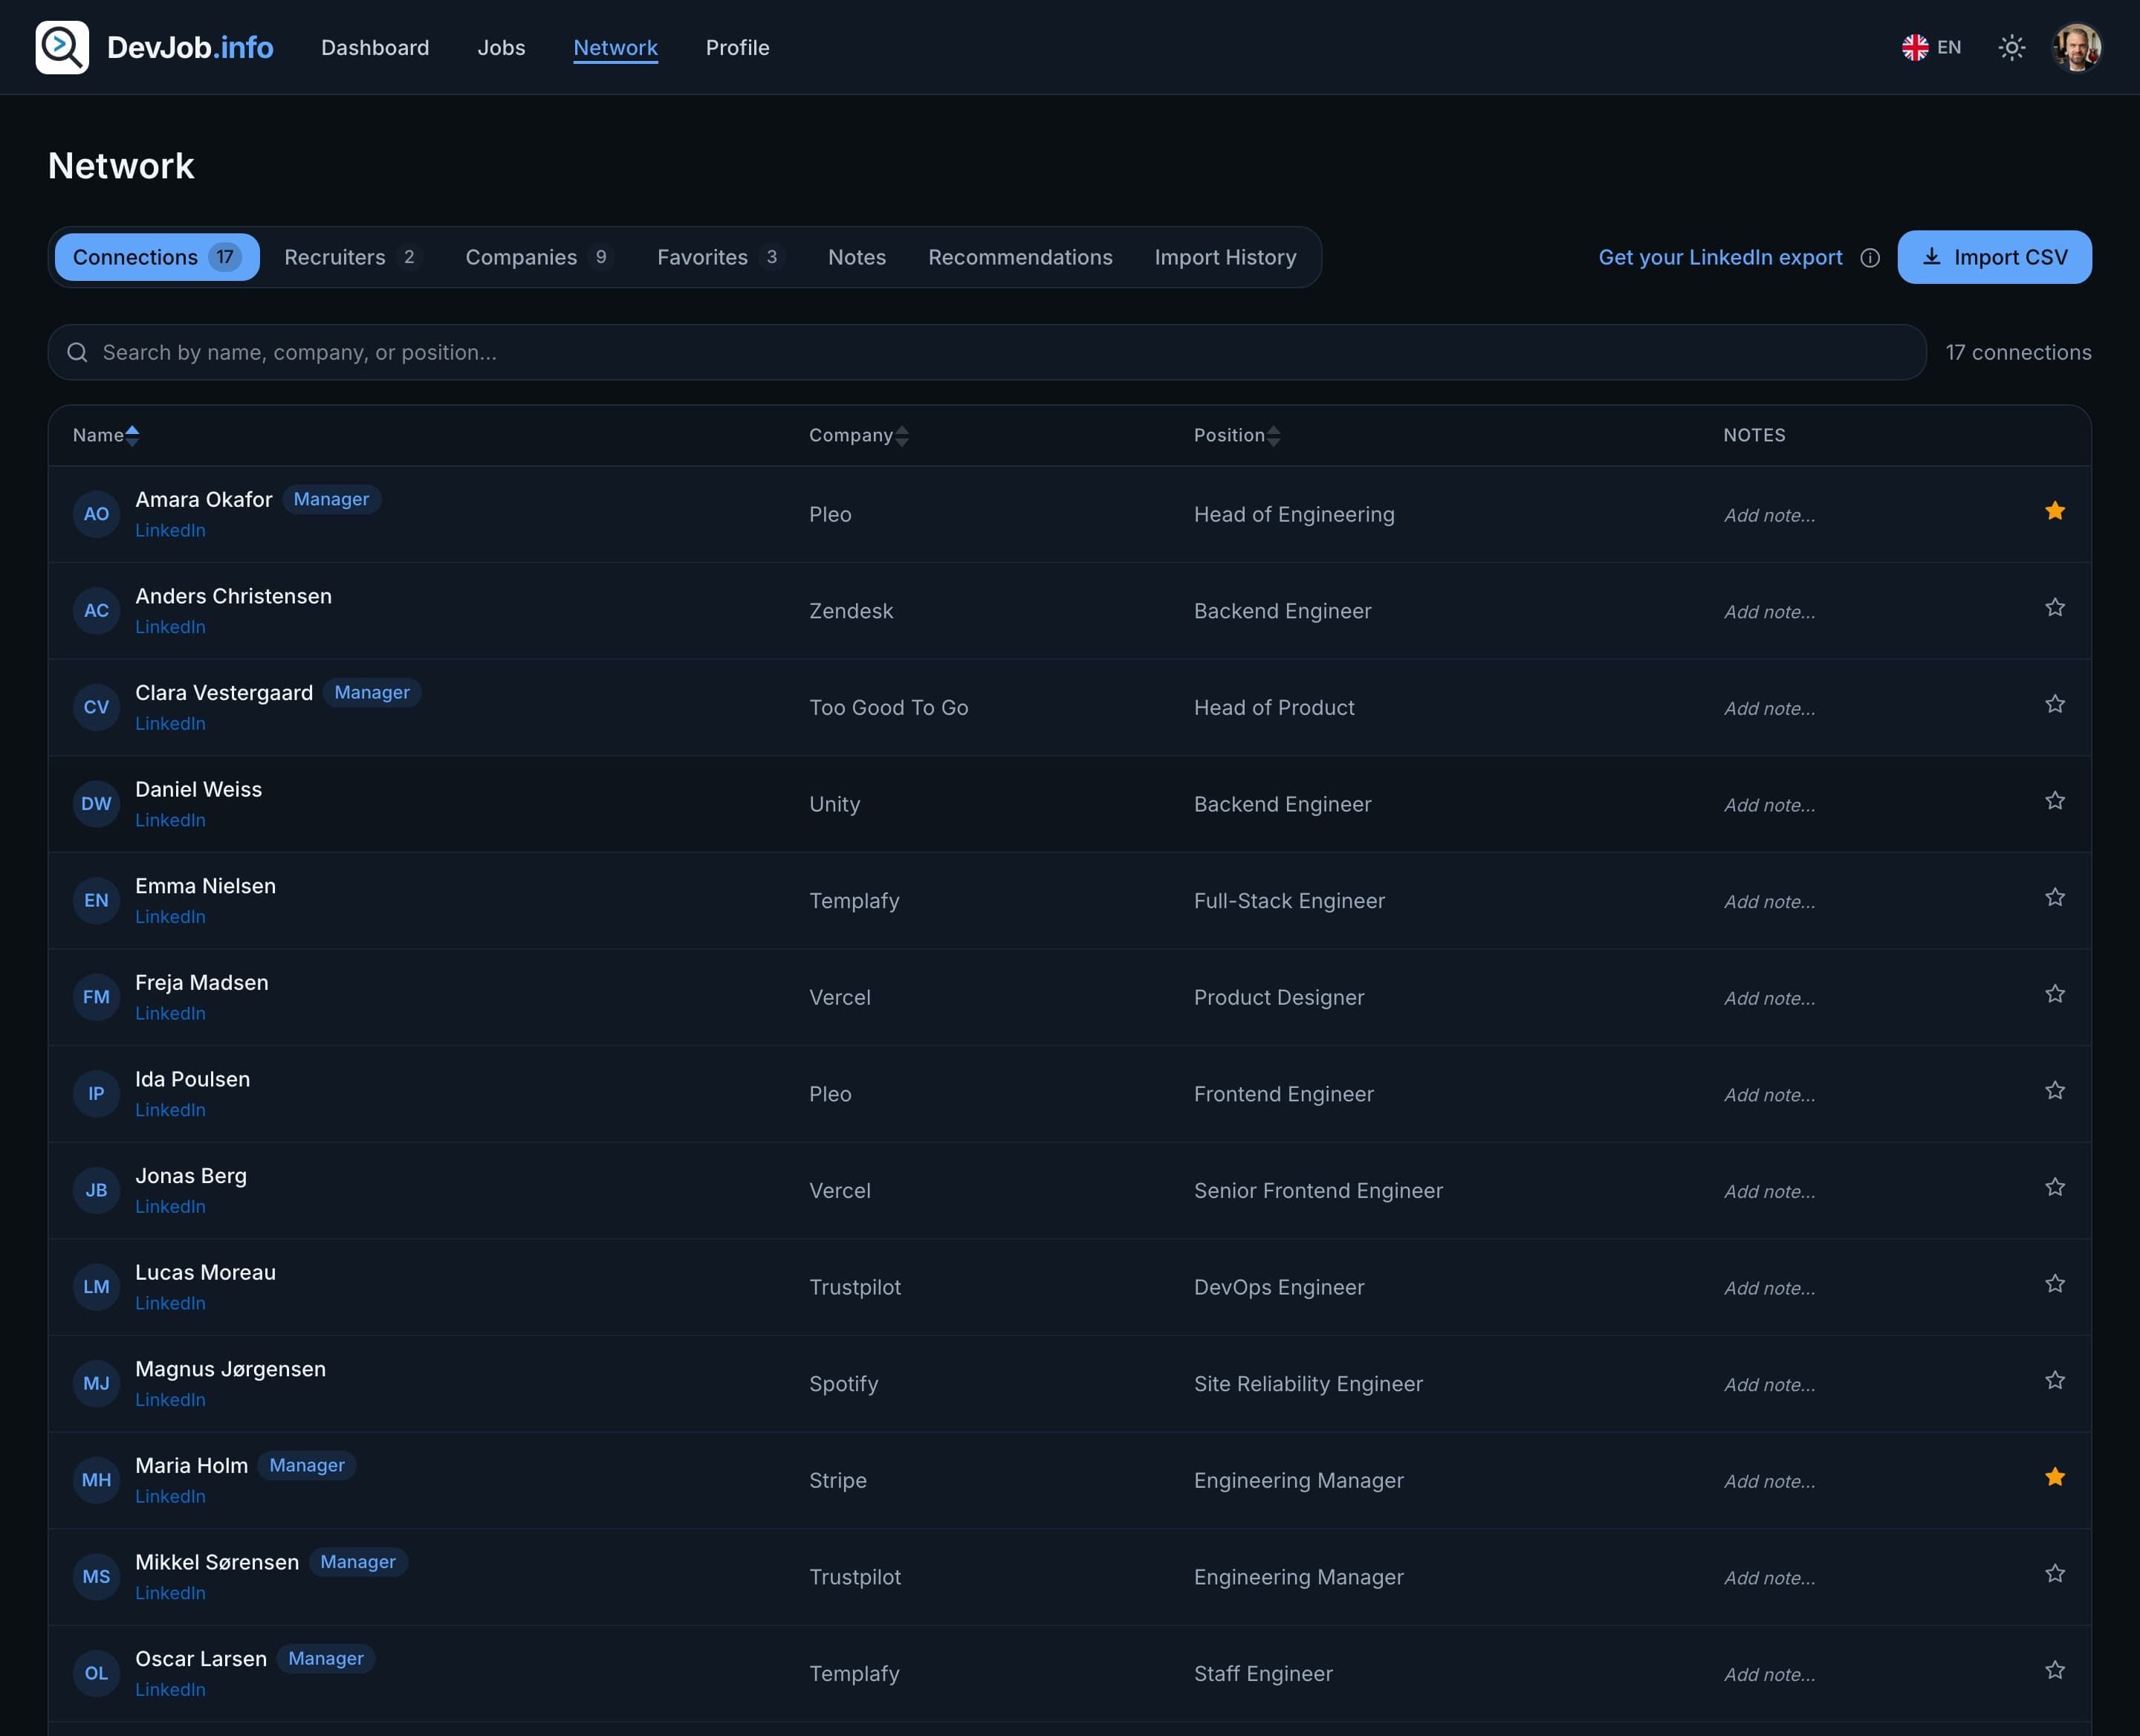The height and width of the screenshot is (1736, 2140).
Task: Open the Favorites tab
Action: (719, 257)
